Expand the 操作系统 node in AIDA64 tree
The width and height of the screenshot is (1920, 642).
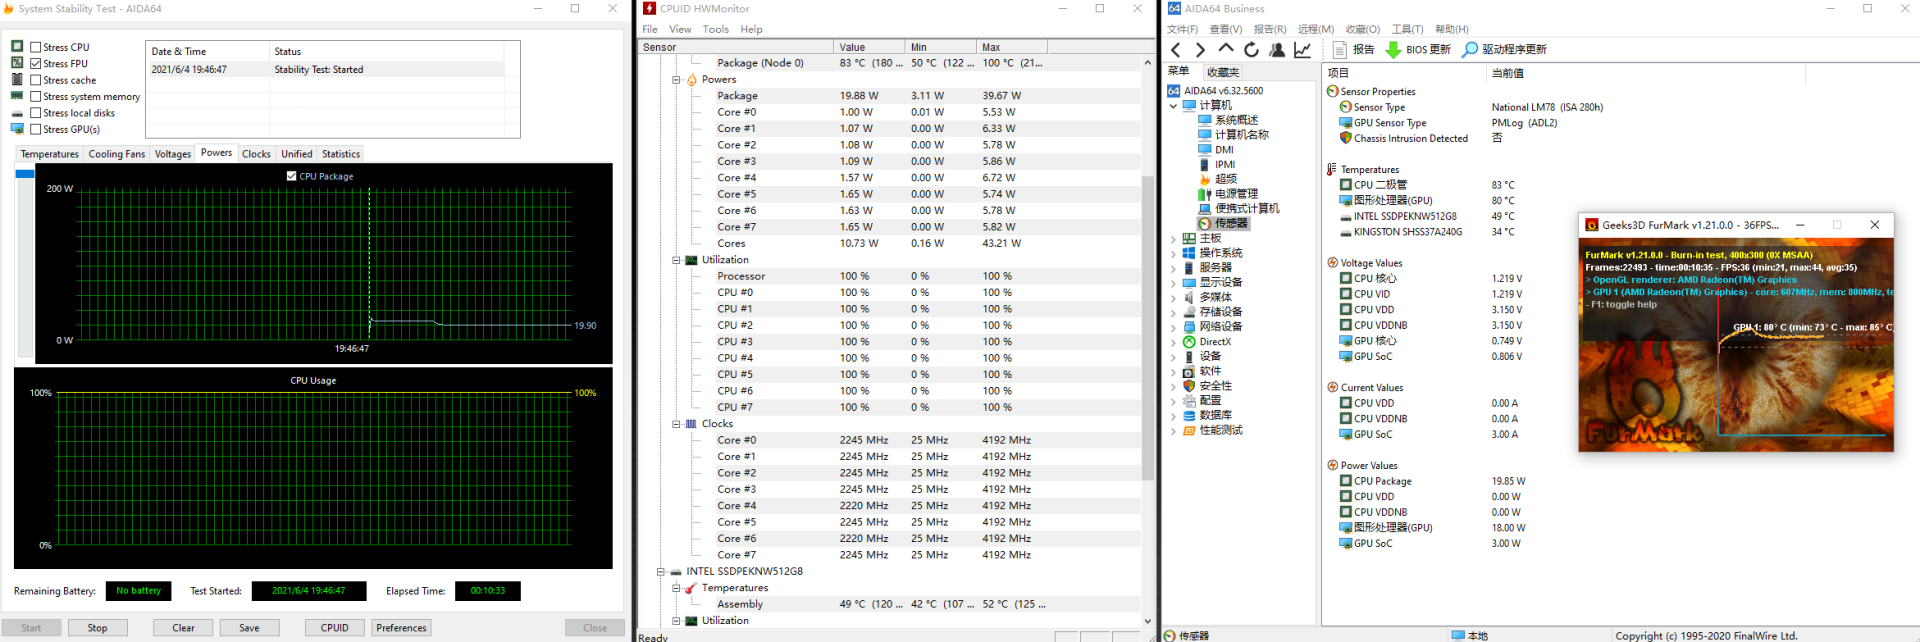tap(1173, 253)
